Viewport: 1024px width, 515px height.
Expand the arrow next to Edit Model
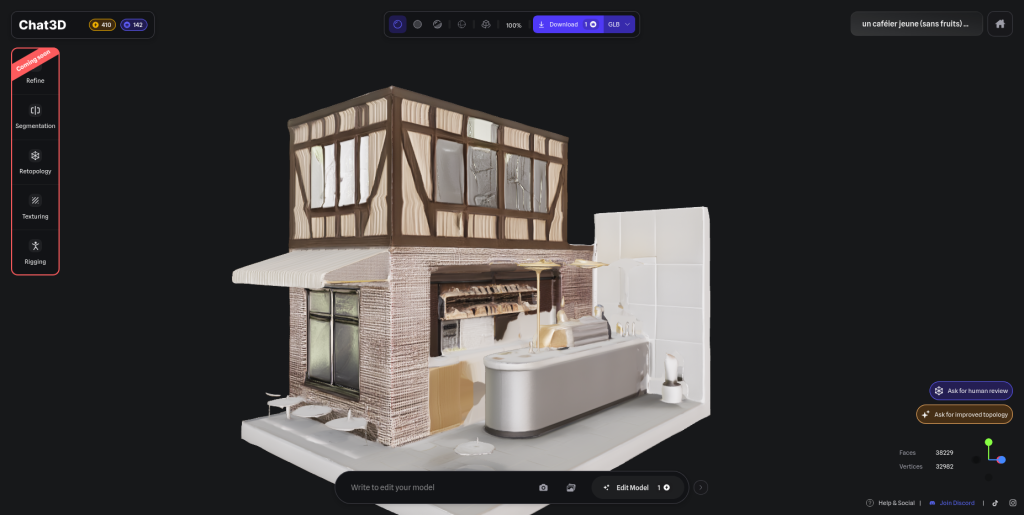[701, 487]
